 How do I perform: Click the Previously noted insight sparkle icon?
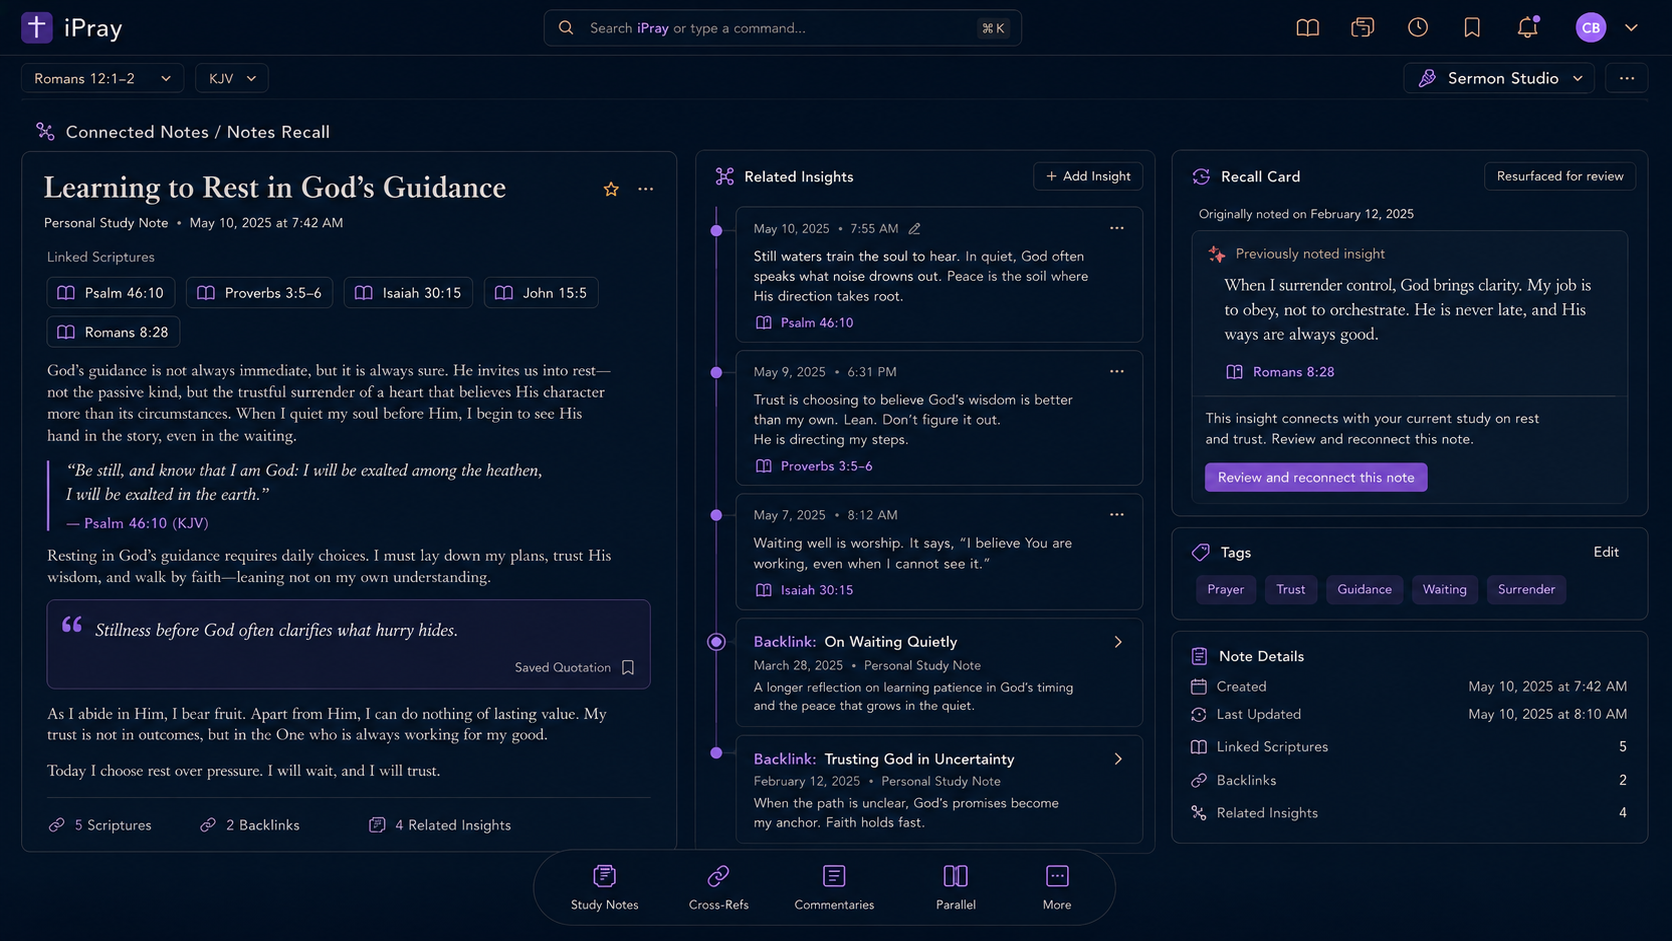(1216, 254)
